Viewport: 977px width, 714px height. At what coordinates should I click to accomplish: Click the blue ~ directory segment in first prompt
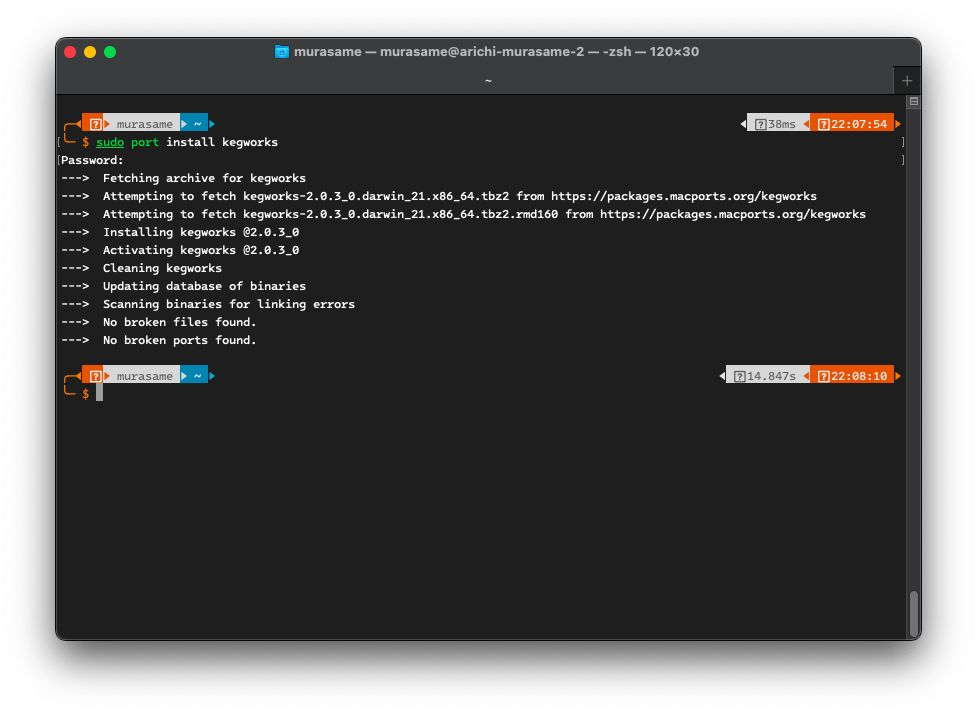pyautogui.click(x=197, y=124)
